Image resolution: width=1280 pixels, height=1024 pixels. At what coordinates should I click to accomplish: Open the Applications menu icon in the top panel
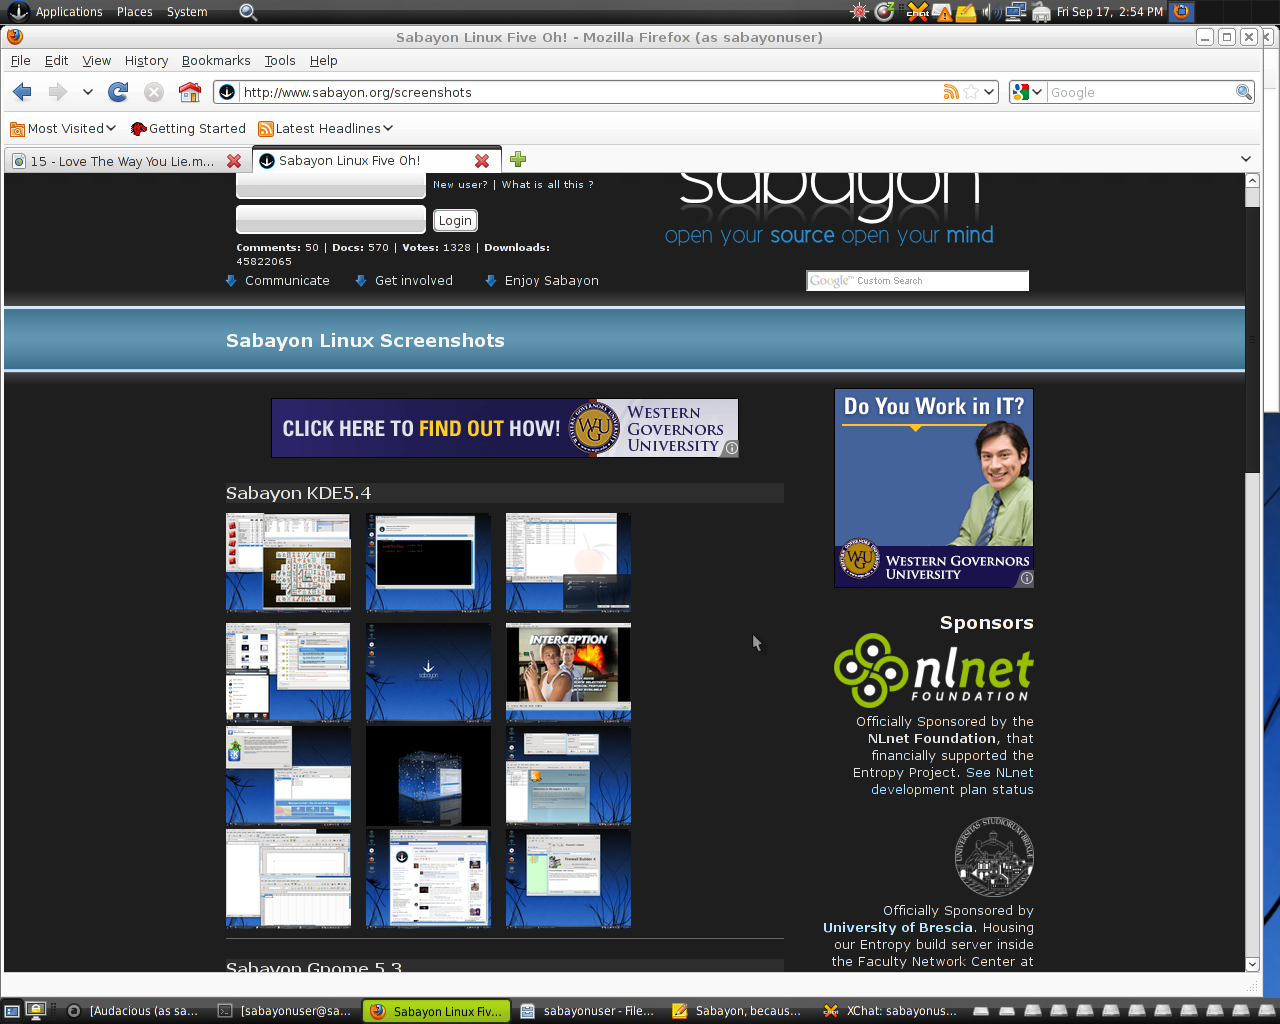pyautogui.click(x=18, y=12)
